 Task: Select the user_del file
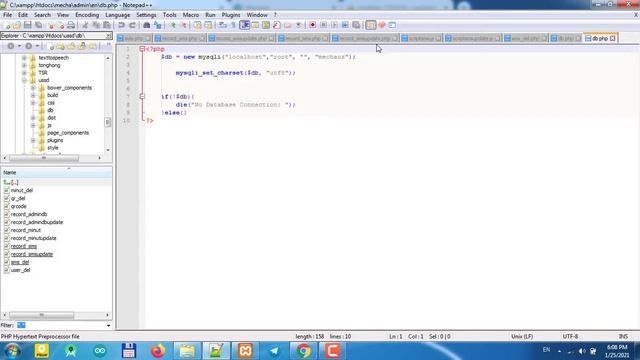pos(20,270)
